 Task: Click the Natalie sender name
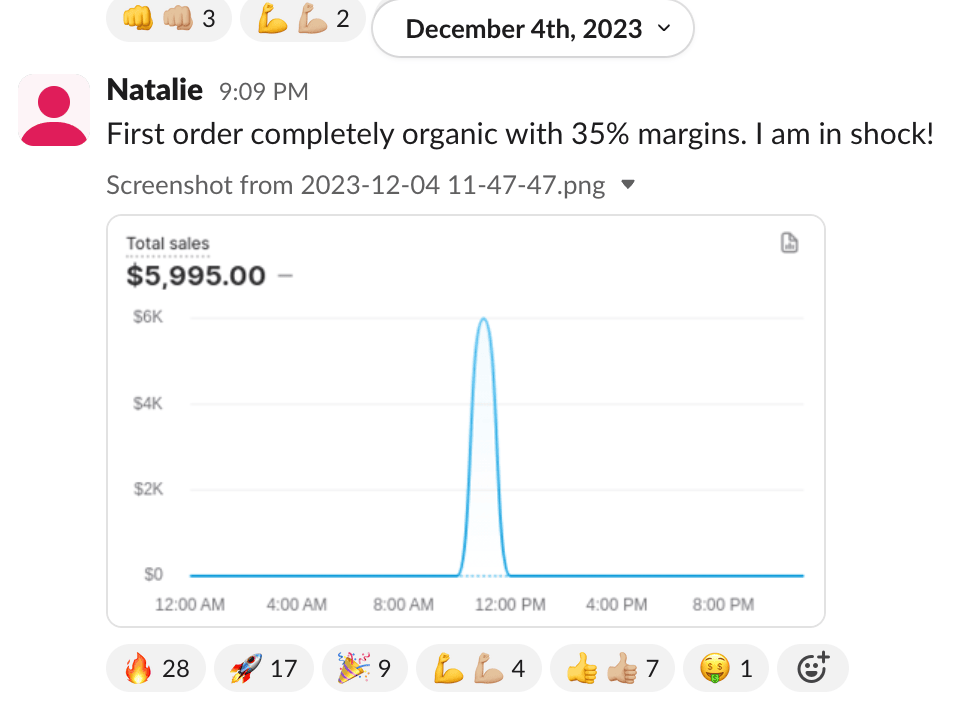coord(154,91)
